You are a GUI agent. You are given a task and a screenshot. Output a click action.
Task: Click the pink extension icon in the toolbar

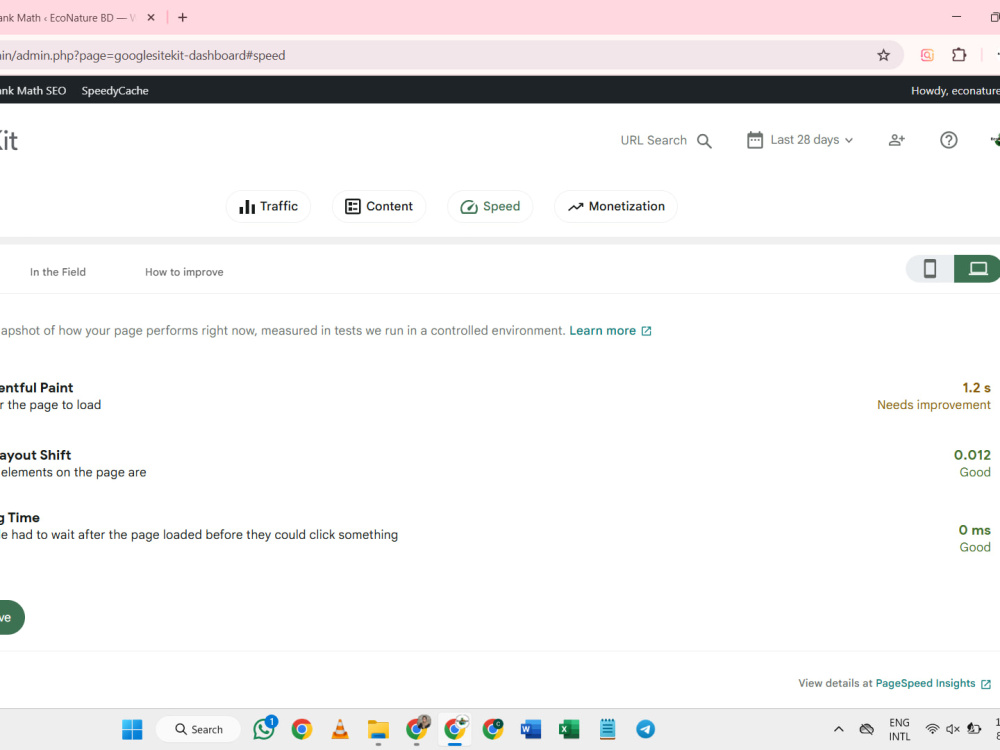927,55
